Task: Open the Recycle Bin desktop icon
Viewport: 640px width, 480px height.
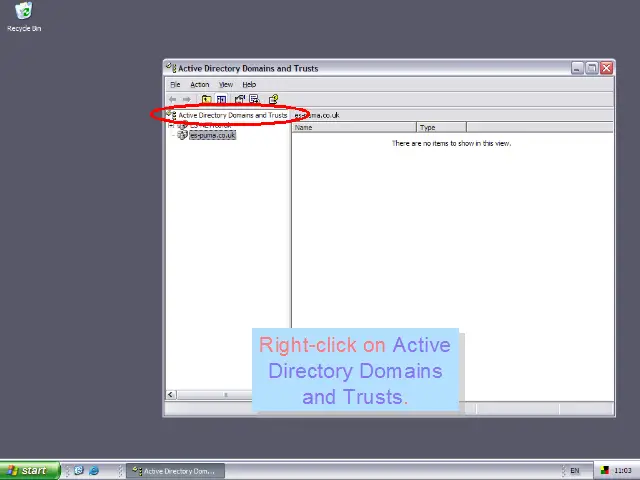Action: tap(24, 17)
